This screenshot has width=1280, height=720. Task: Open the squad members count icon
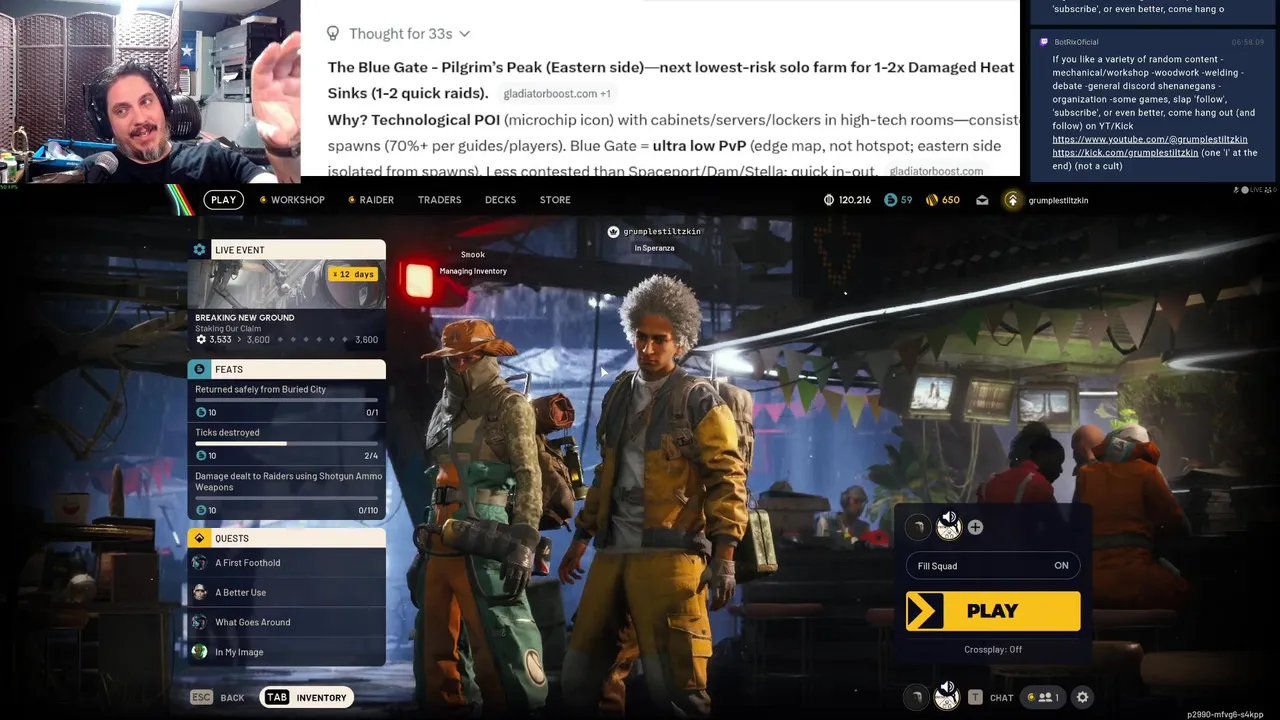click(x=1044, y=697)
